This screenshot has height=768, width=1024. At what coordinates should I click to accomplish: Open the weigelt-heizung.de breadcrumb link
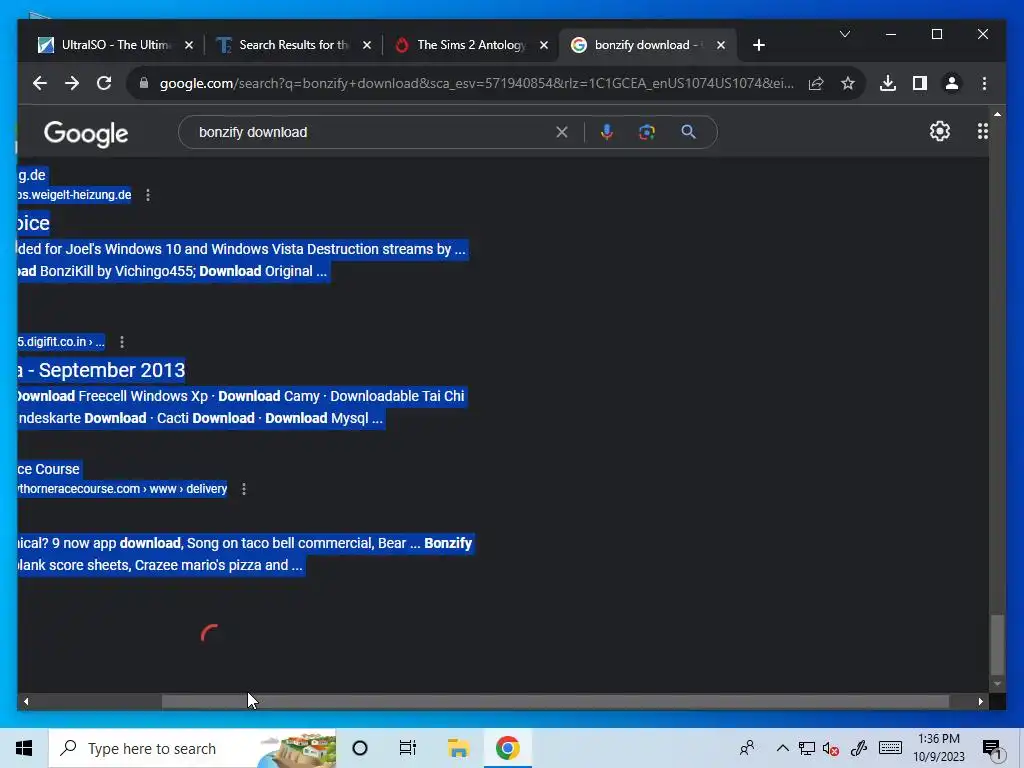coord(74,195)
